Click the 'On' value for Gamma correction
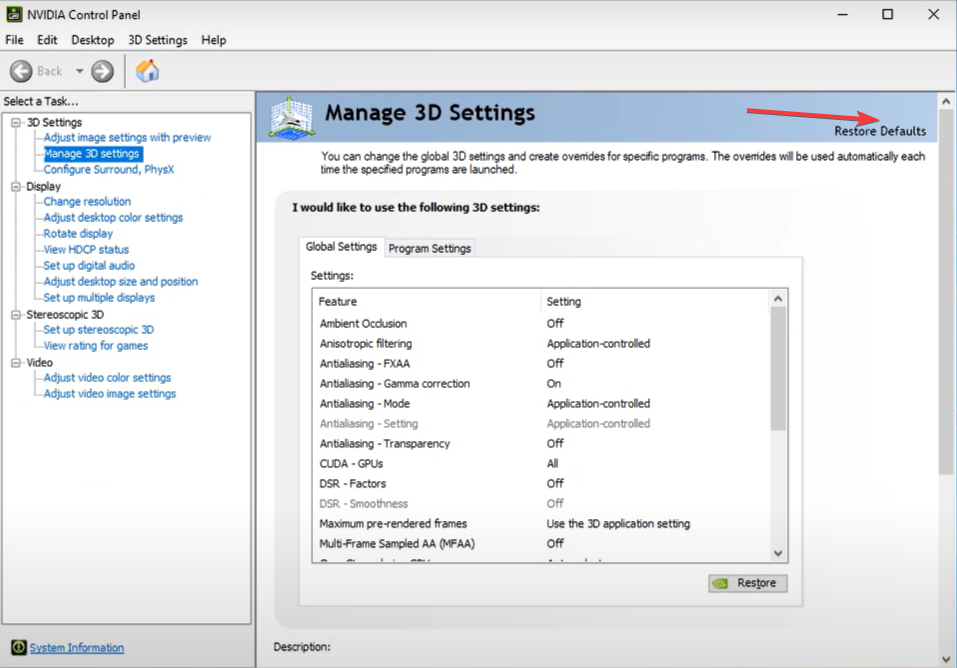The height and width of the screenshot is (668, 957). (554, 384)
